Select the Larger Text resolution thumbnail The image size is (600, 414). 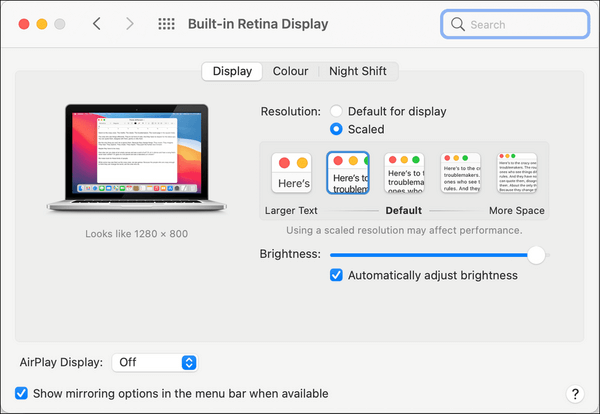292,174
